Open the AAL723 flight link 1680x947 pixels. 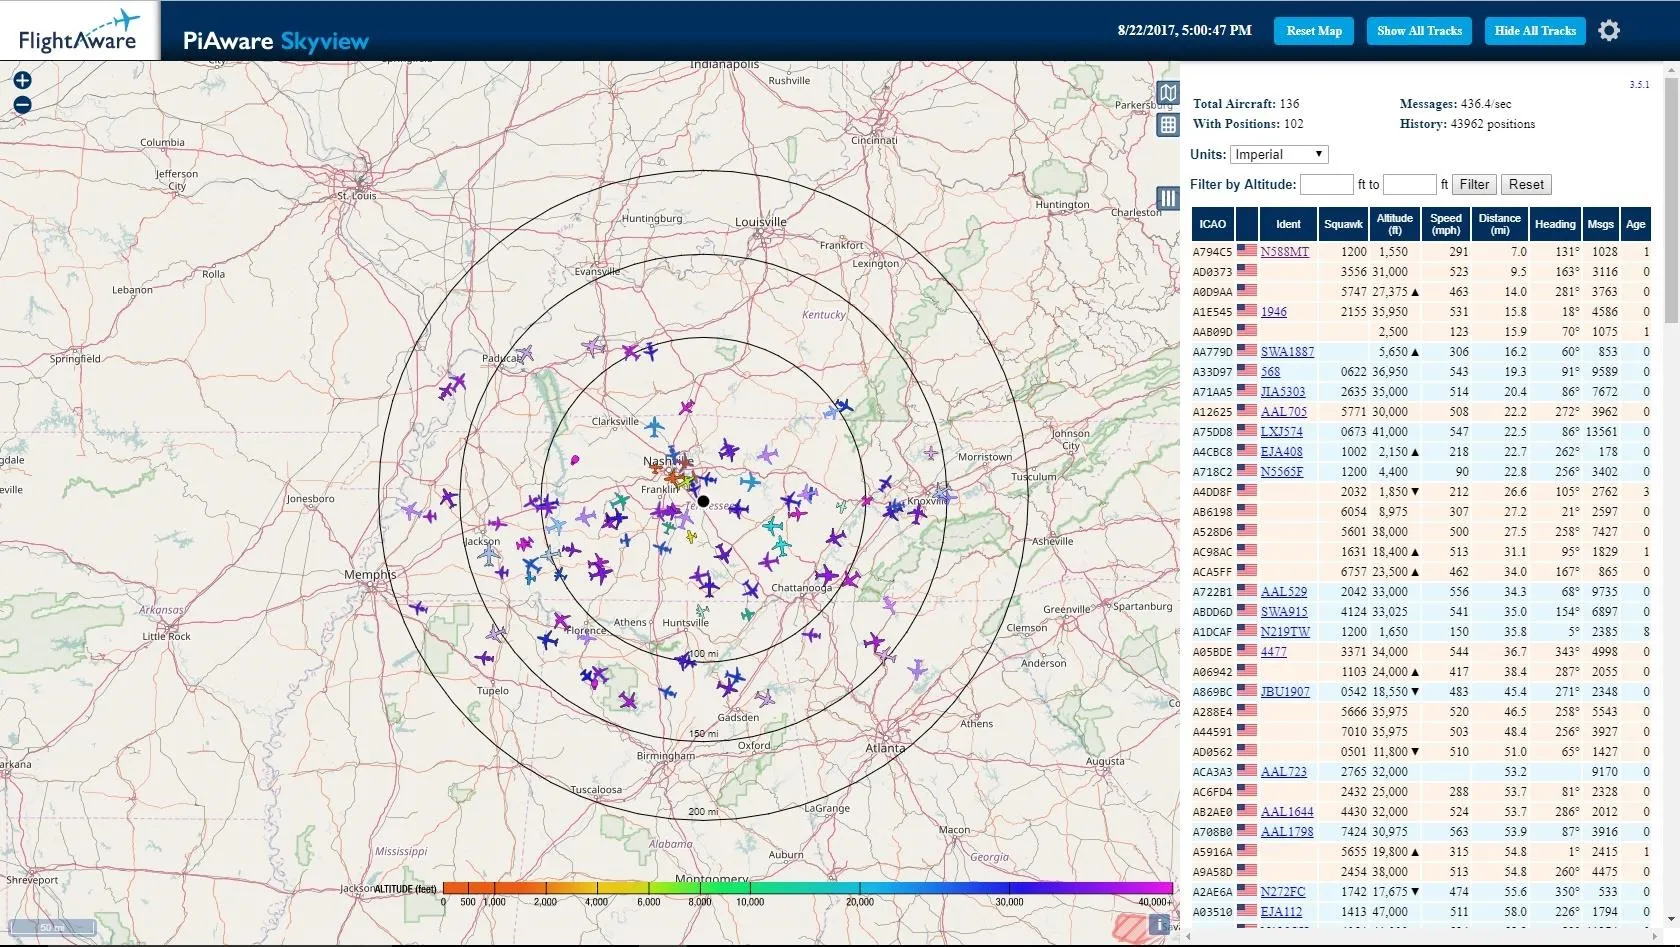[x=1283, y=772]
